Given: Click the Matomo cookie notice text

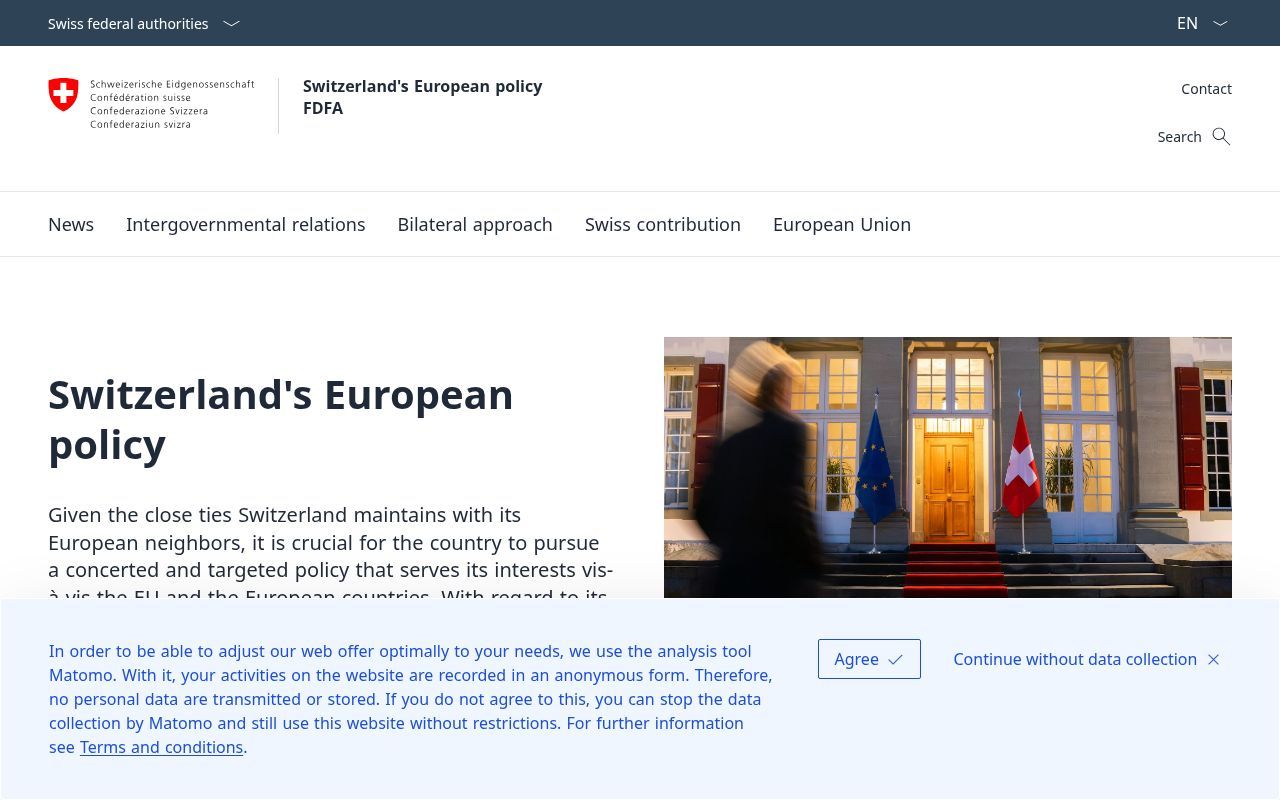Looking at the screenshot, I should pyautogui.click(x=411, y=699).
